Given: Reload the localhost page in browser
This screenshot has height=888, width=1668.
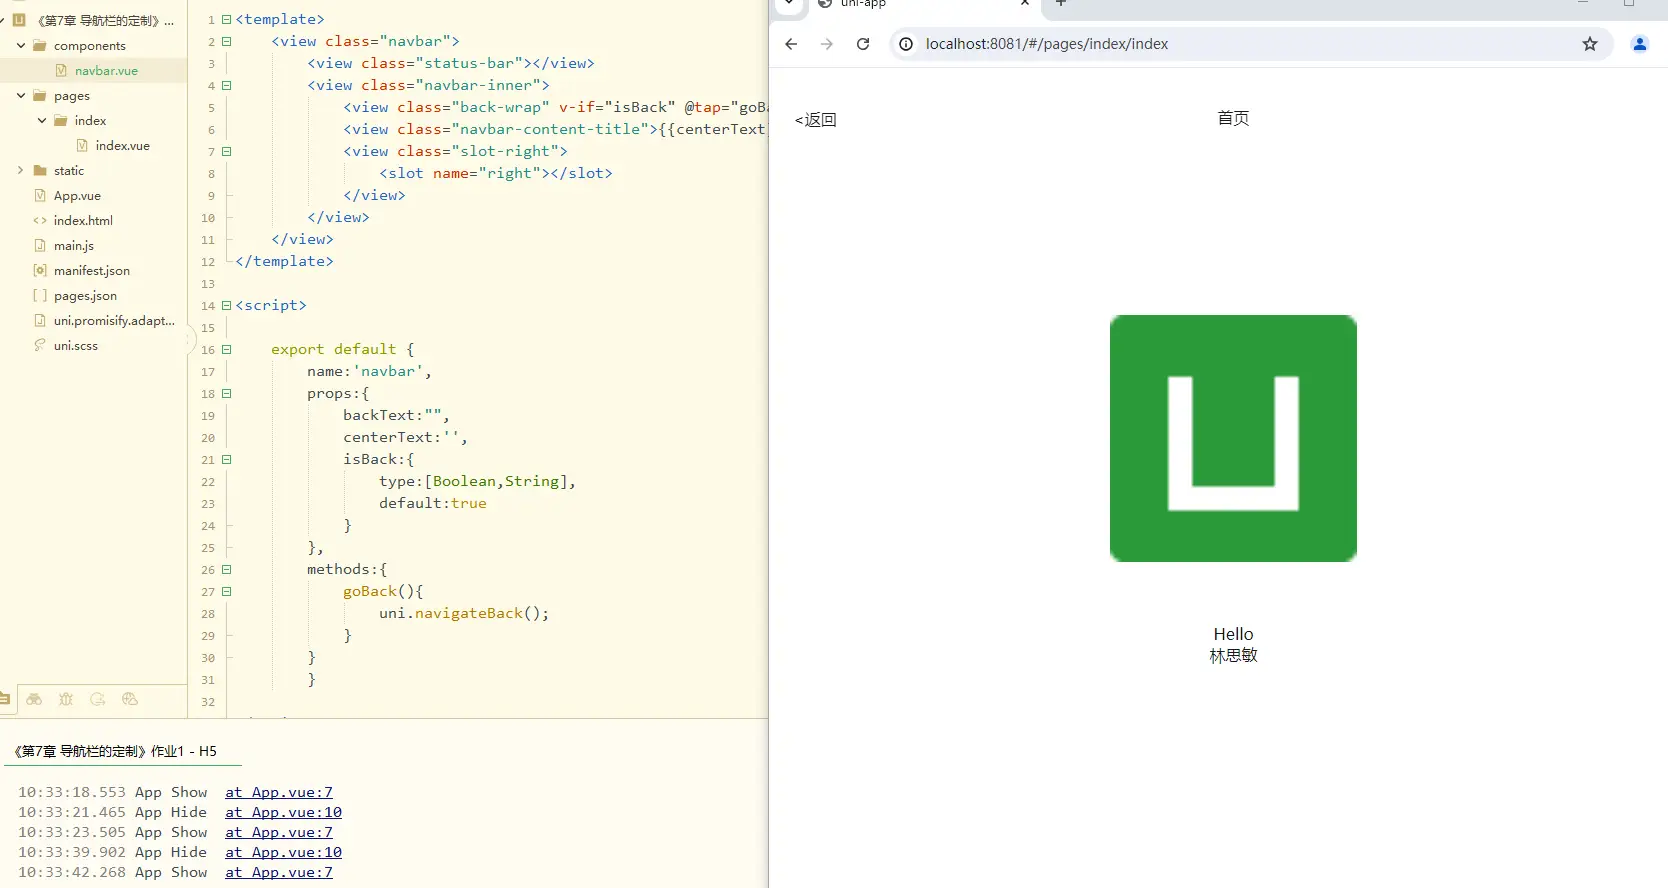Looking at the screenshot, I should 863,44.
